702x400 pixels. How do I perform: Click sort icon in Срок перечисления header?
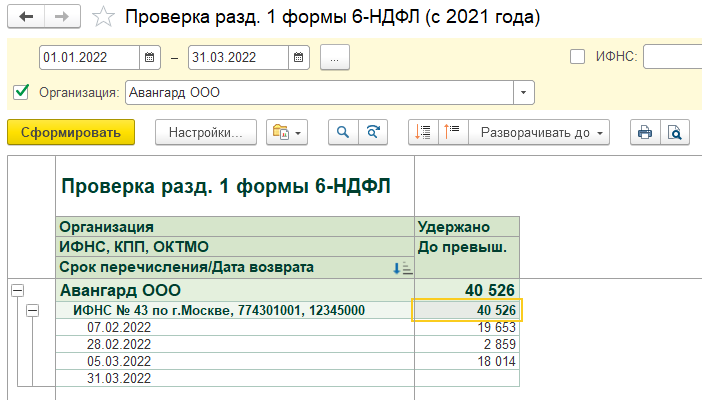coord(402,268)
